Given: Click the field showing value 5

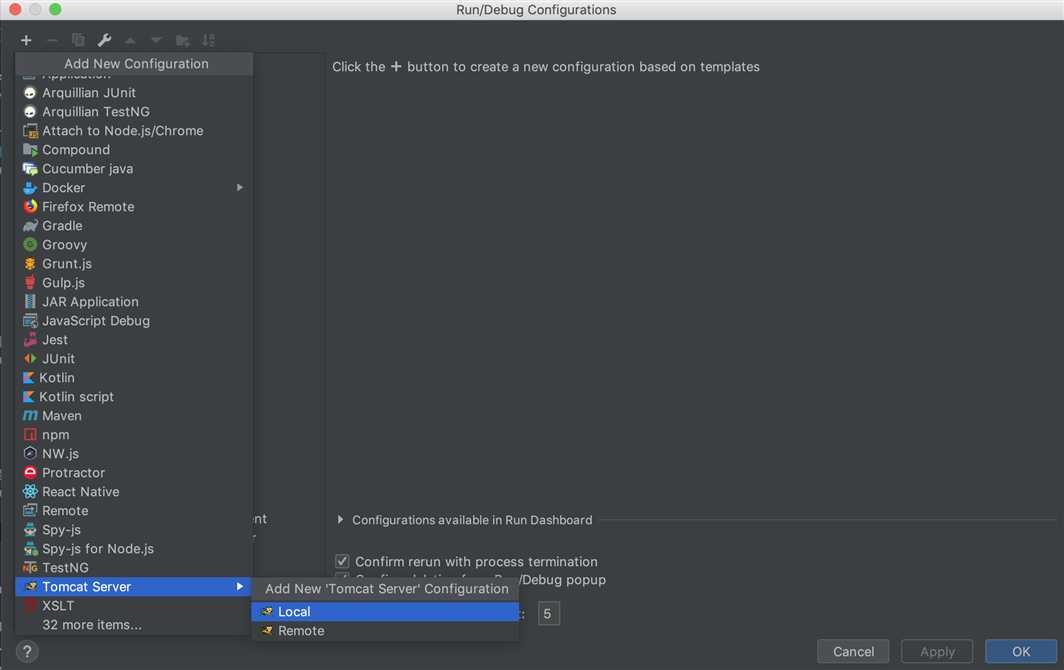Looking at the screenshot, I should point(548,614).
